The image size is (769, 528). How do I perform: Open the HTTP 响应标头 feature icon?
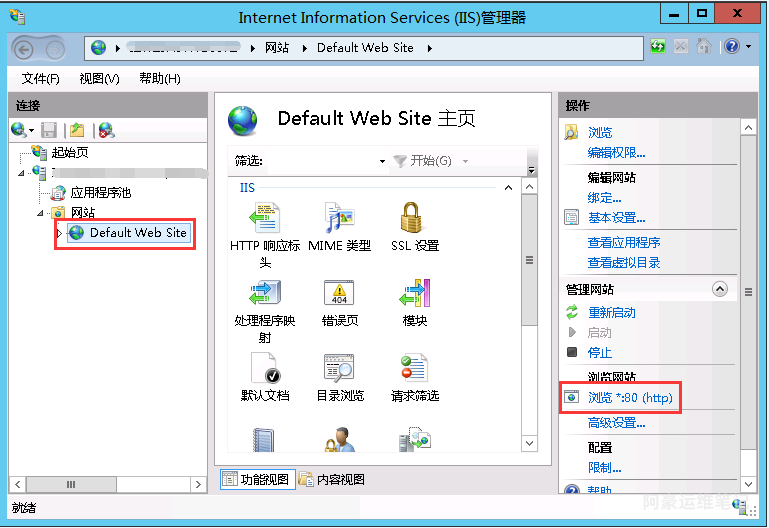coord(264,220)
